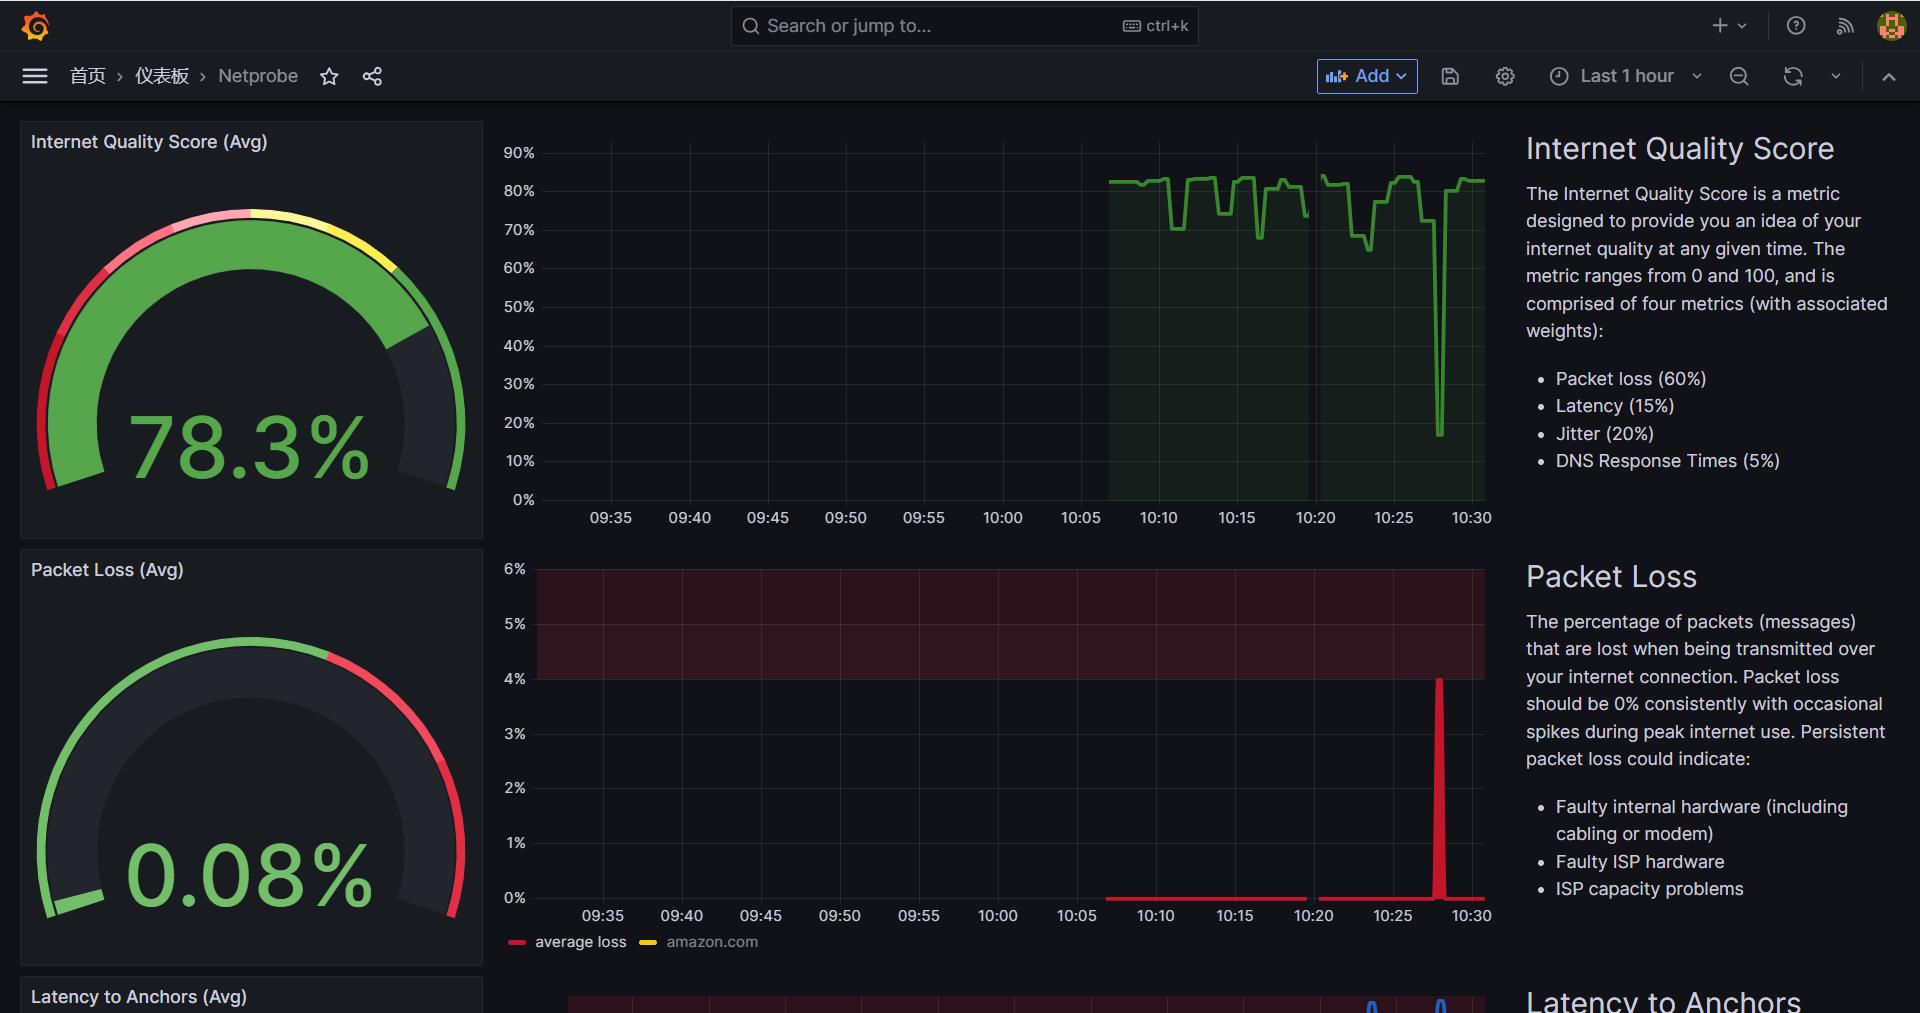
Task: Open dashboard settings gear icon
Action: pyautogui.click(x=1505, y=76)
